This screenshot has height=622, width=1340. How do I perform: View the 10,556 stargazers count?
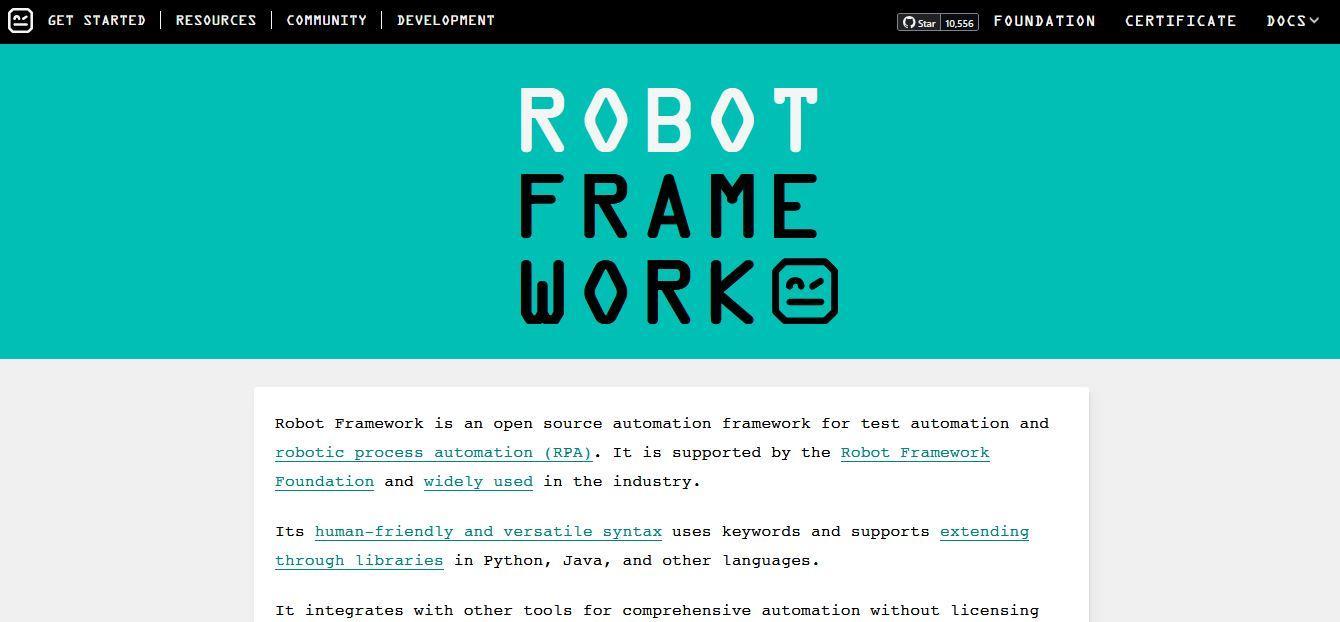point(960,22)
